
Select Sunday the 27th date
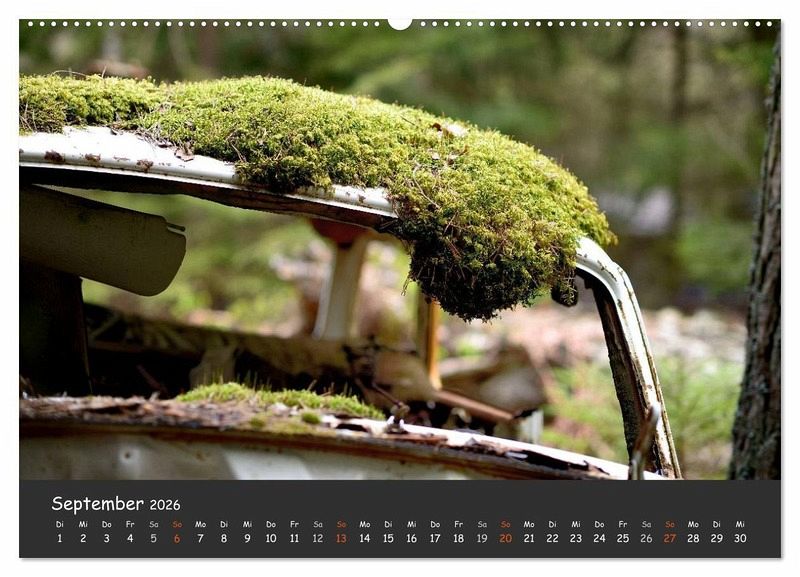tap(669, 538)
